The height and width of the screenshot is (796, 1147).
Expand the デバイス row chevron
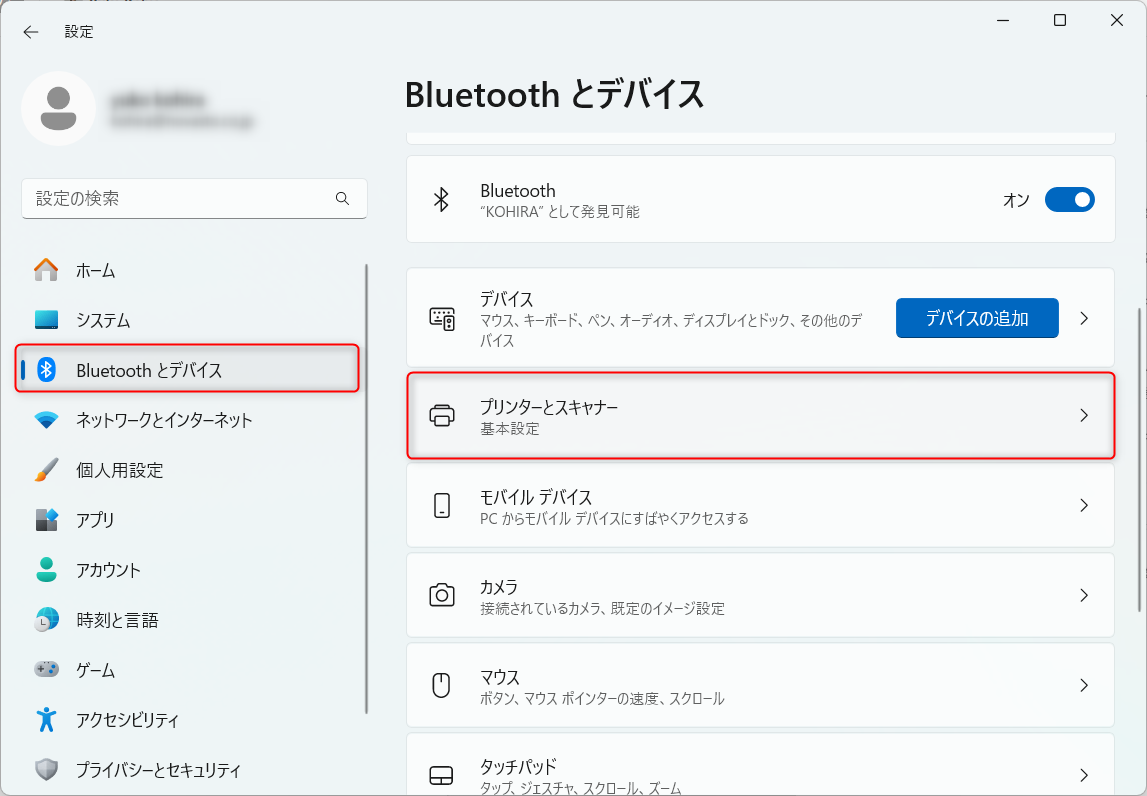pyautogui.click(x=1084, y=319)
